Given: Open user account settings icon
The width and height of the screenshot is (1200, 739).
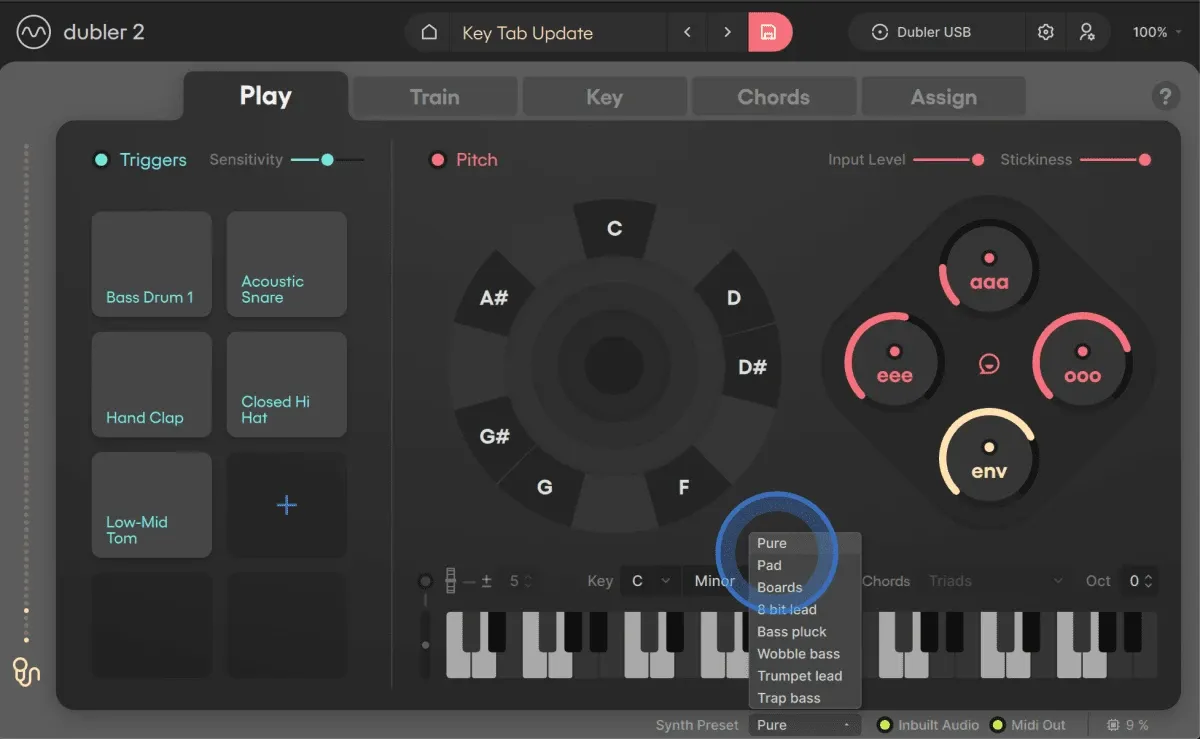Looking at the screenshot, I should point(1086,32).
